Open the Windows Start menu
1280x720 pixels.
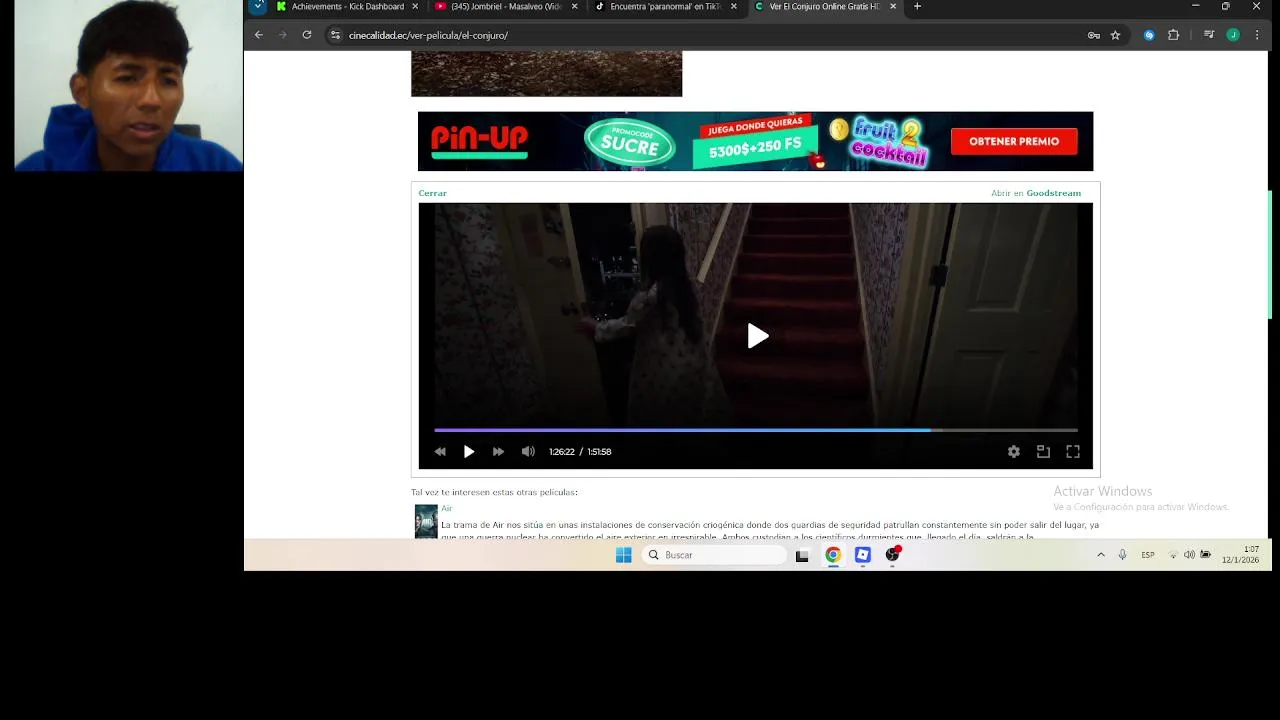click(x=624, y=555)
